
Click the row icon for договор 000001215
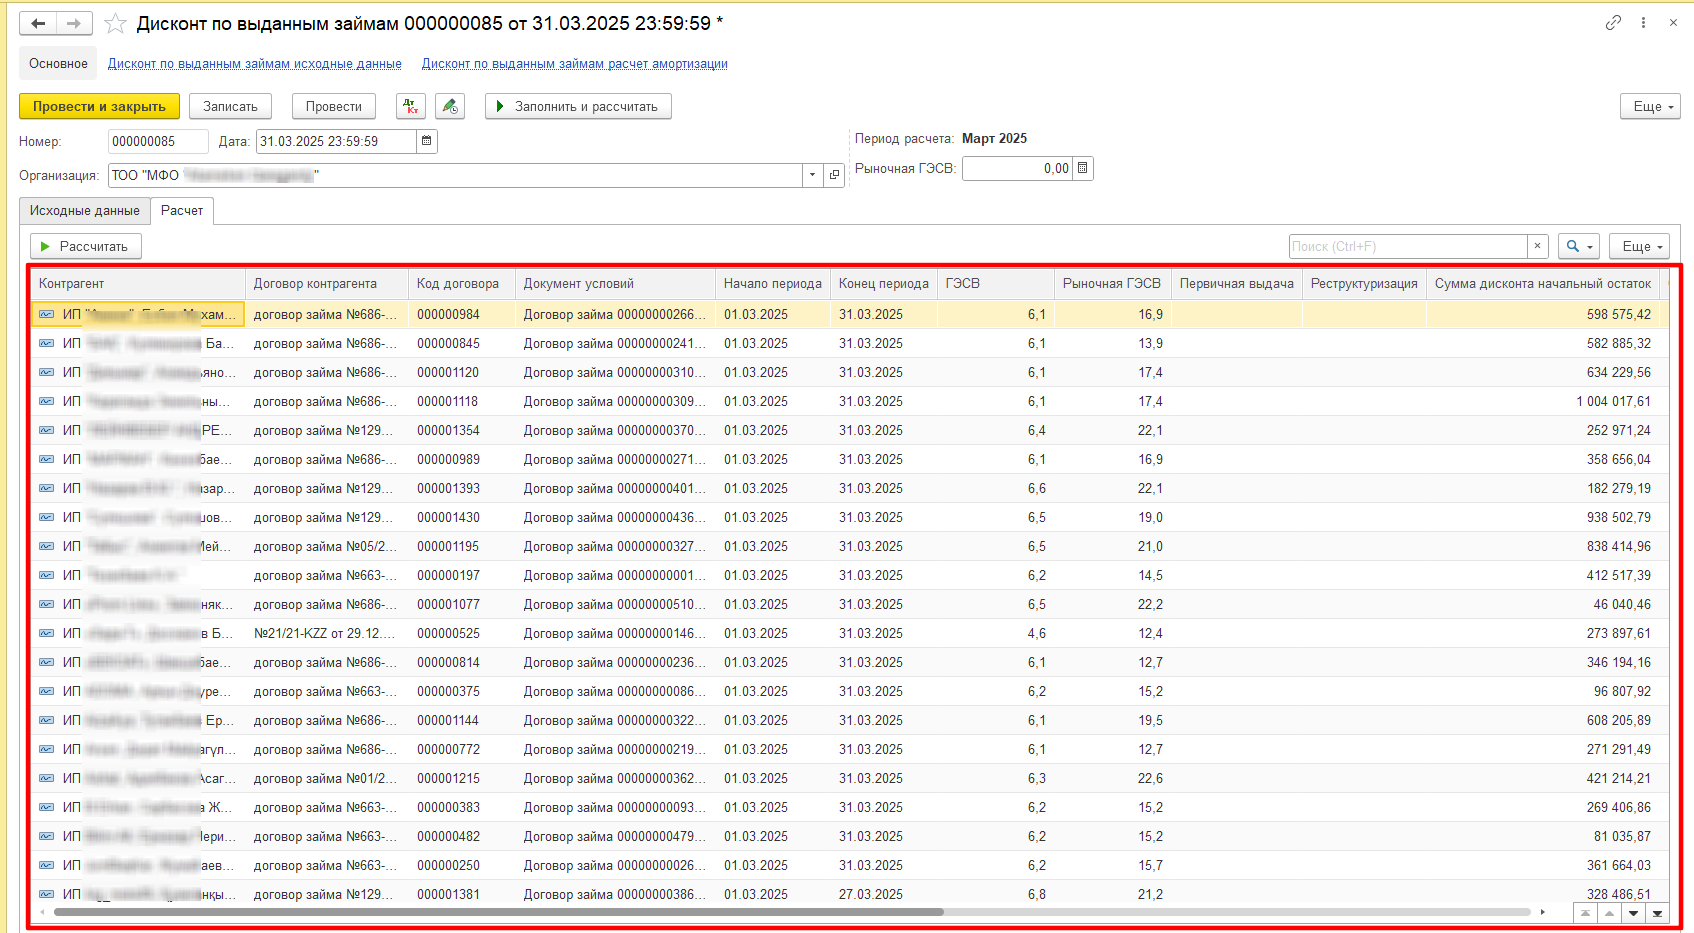click(46, 778)
